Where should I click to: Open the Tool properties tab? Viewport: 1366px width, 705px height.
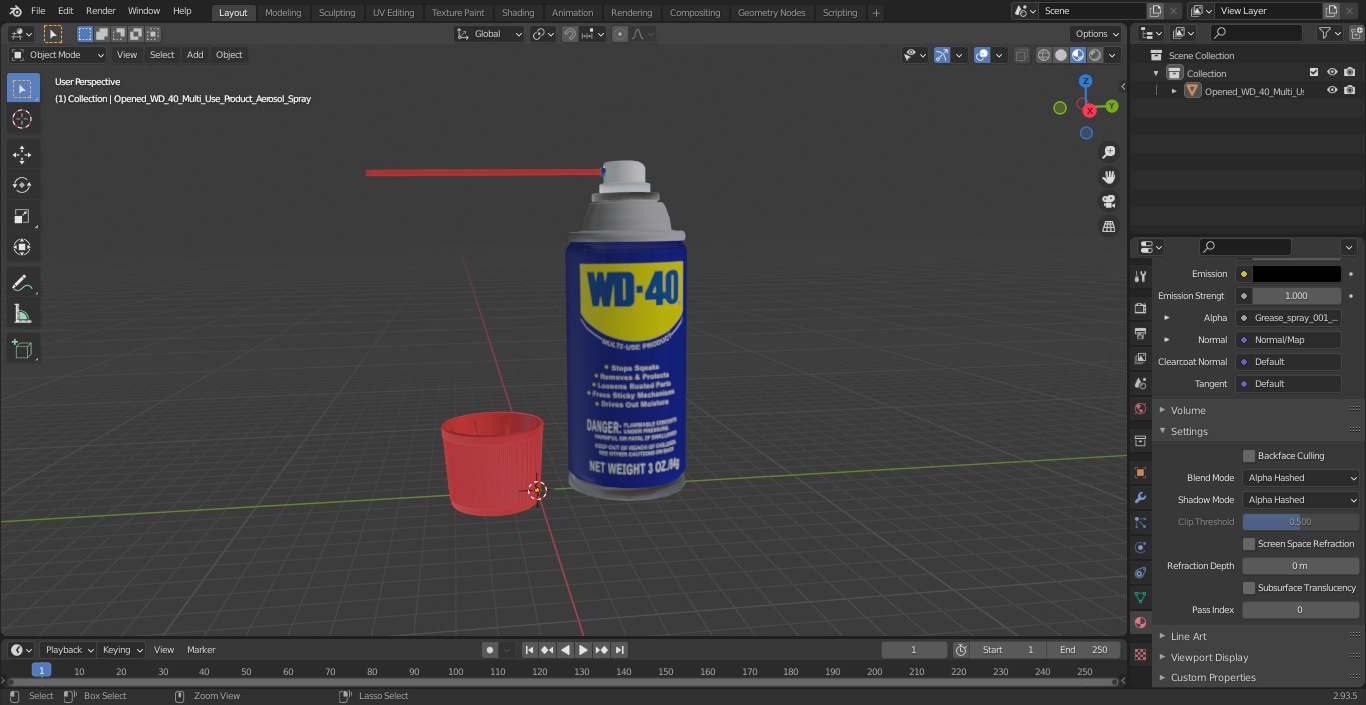click(1140, 276)
